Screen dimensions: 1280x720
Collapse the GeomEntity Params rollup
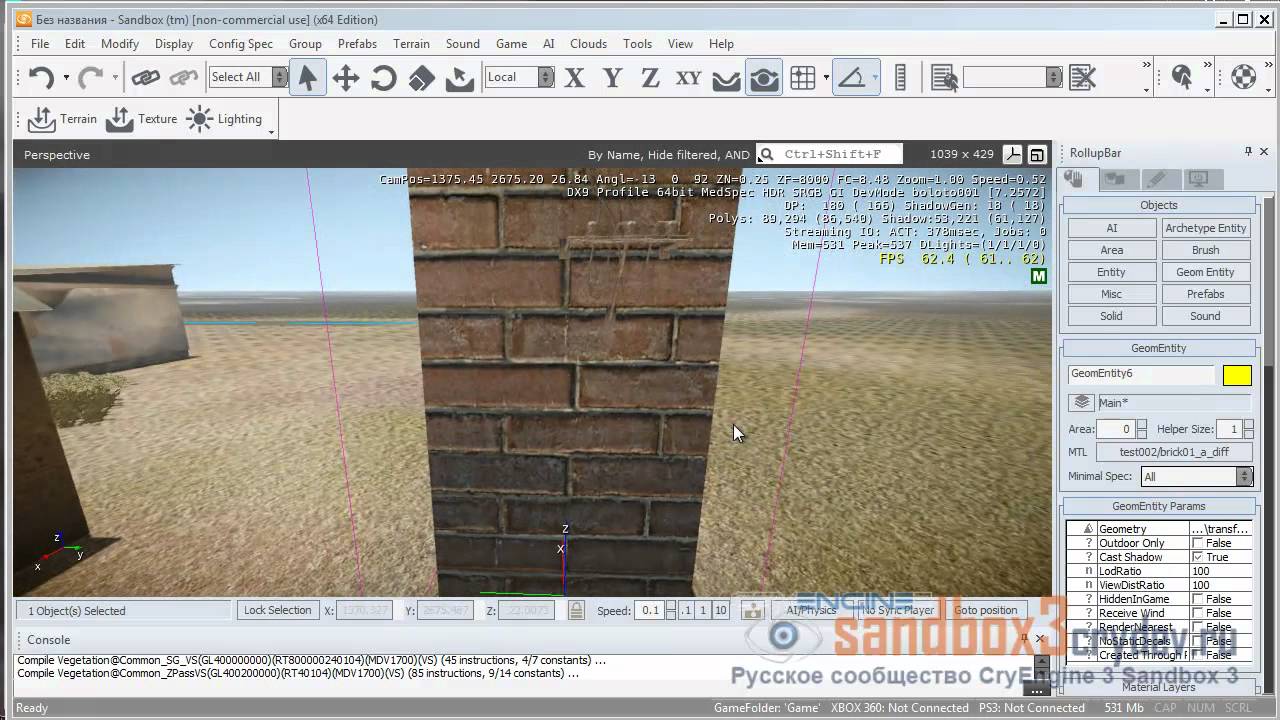pyautogui.click(x=1158, y=506)
